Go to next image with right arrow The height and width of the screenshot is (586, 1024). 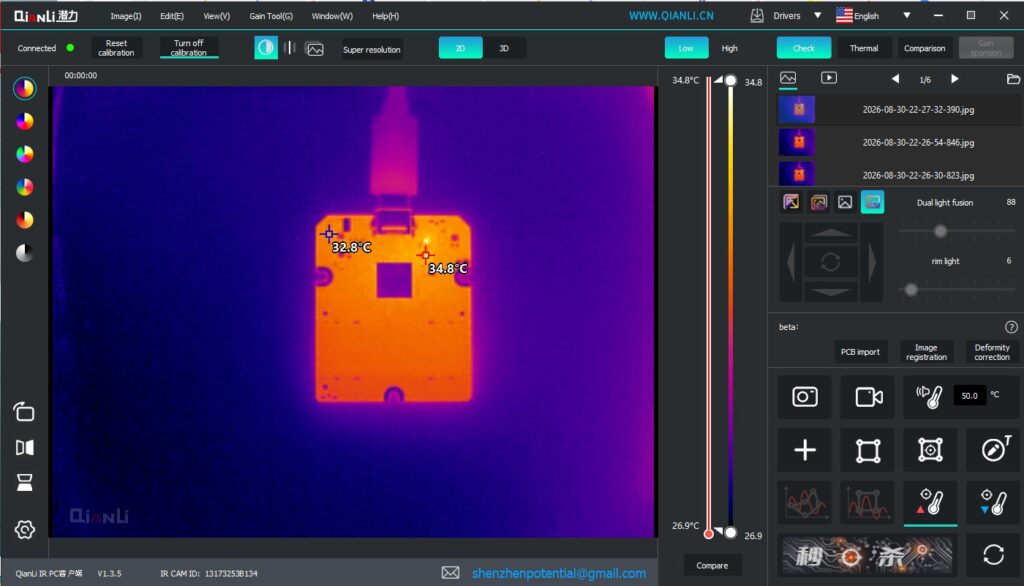pyautogui.click(x=955, y=79)
